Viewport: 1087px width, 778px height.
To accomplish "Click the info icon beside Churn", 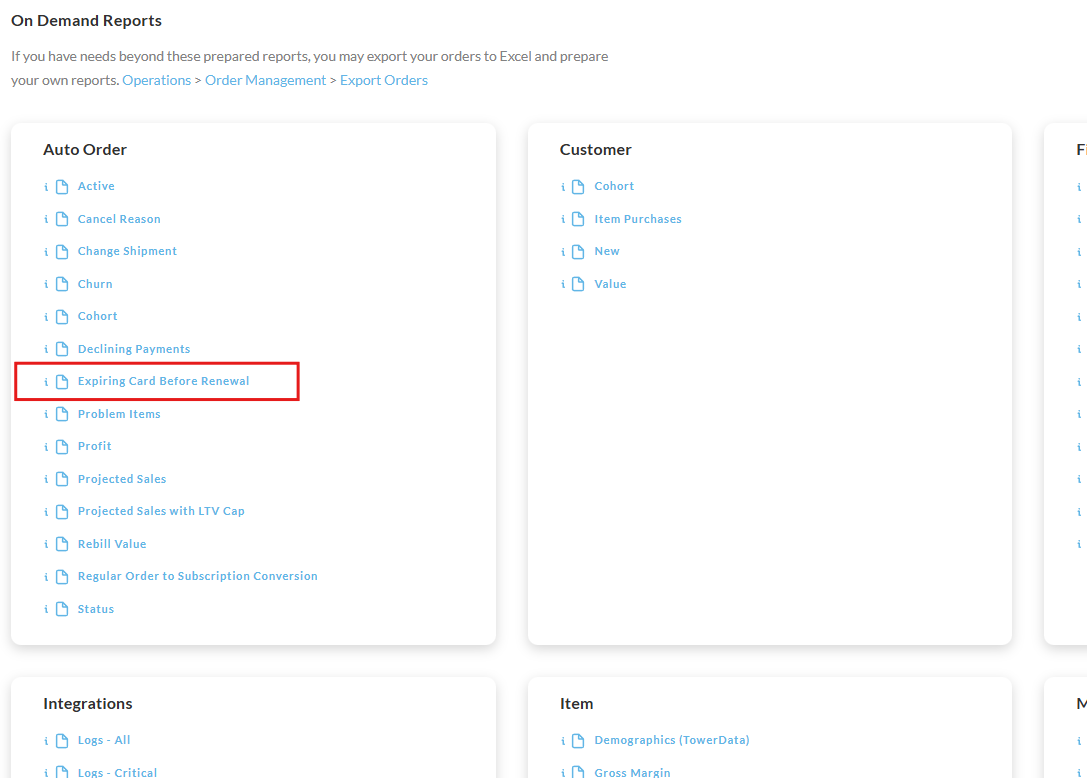I will [46, 284].
